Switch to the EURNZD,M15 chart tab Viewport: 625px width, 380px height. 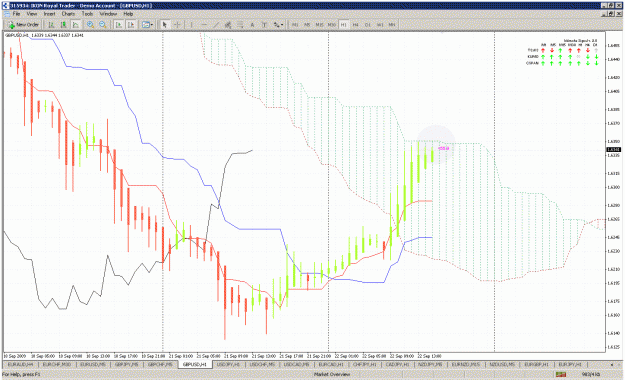[466, 364]
